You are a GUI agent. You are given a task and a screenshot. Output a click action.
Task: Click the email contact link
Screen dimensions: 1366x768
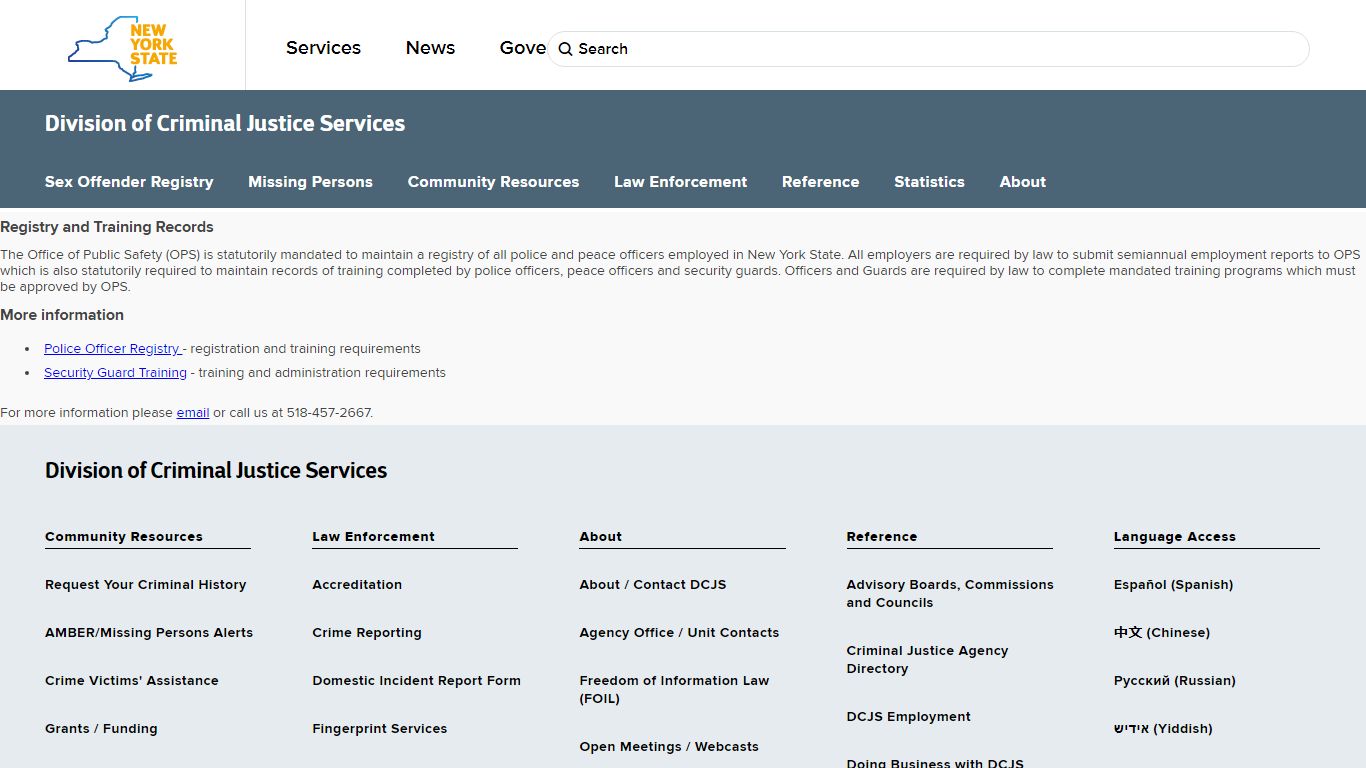click(193, 413)
